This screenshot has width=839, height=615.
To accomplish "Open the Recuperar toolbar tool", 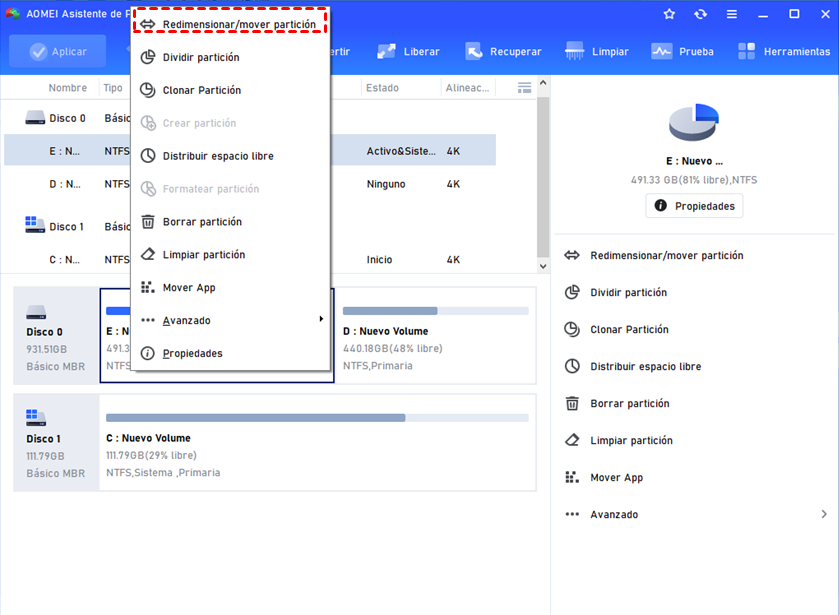I will pos(503,51).
